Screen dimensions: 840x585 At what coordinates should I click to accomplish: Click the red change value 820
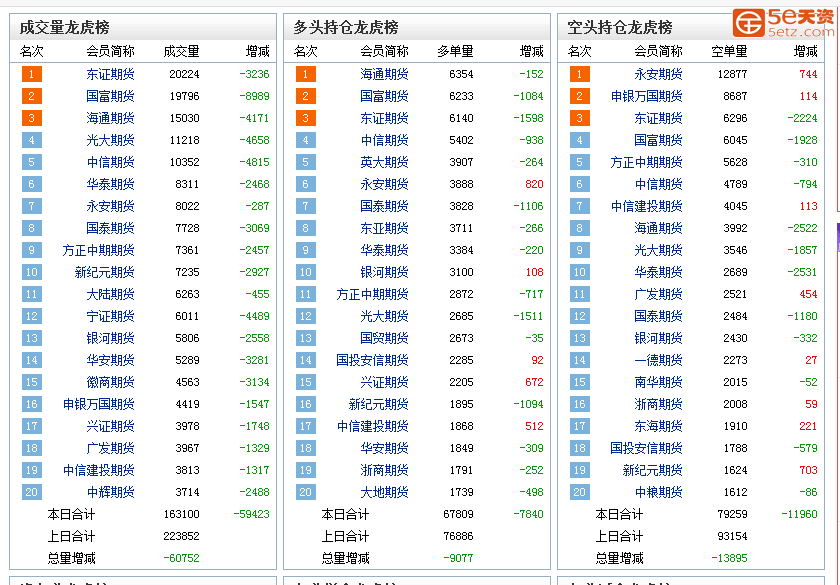[x=534, y=184]
